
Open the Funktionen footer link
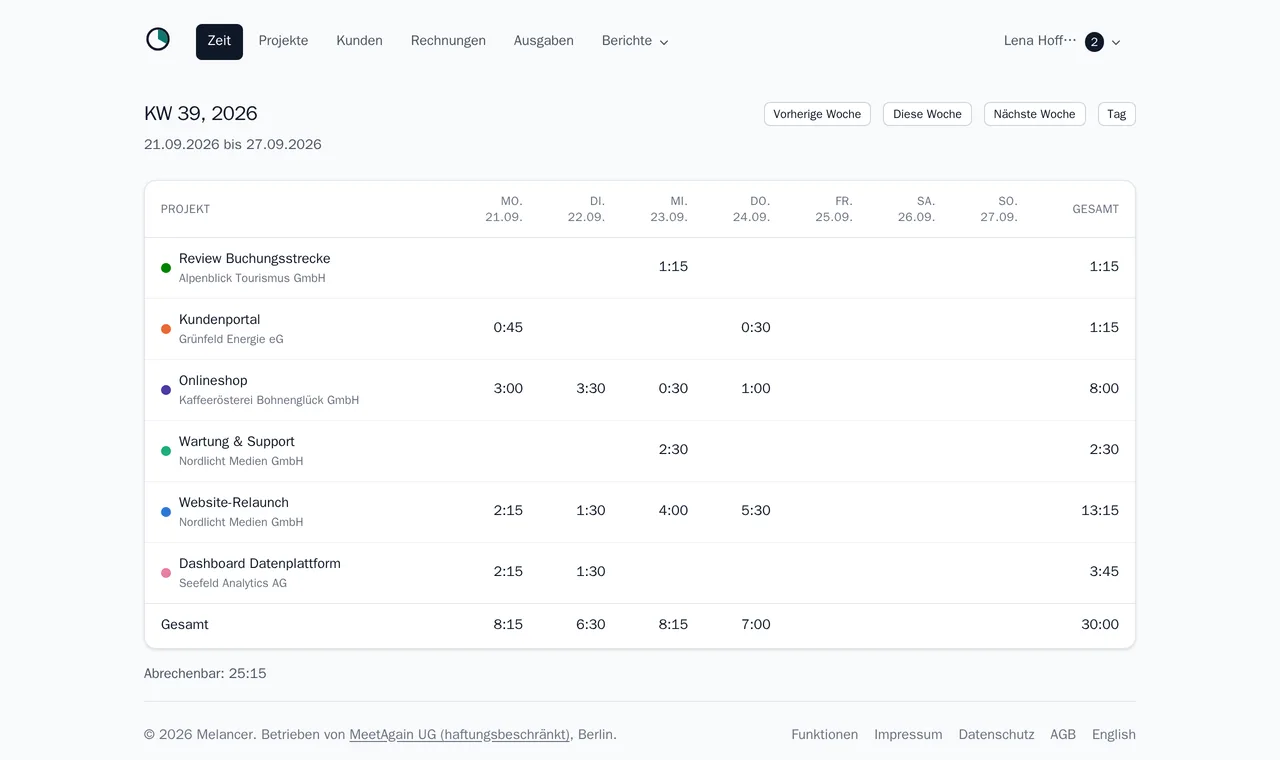[824, 734]
